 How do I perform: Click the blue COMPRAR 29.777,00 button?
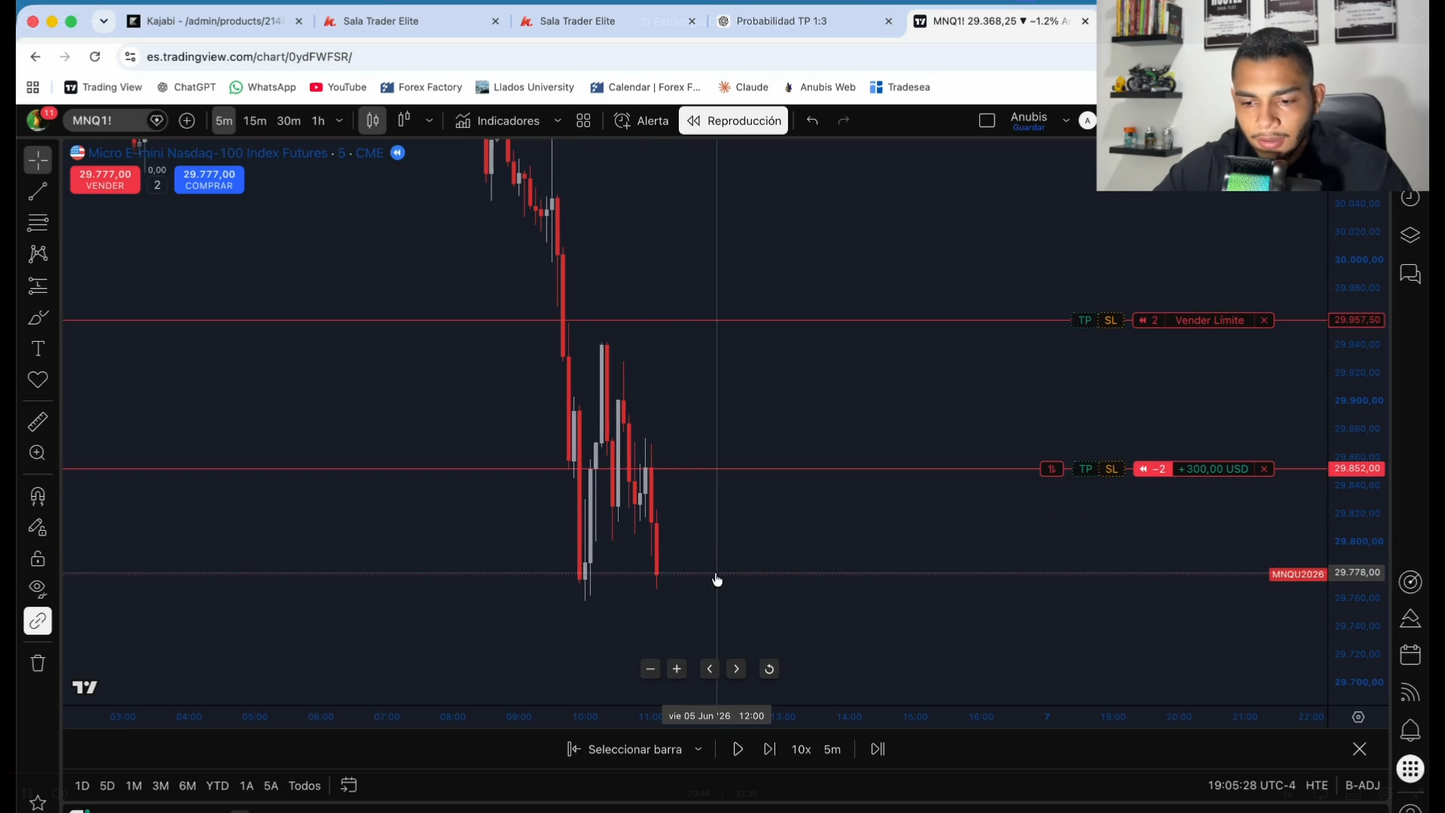click(x=209, y=179)
